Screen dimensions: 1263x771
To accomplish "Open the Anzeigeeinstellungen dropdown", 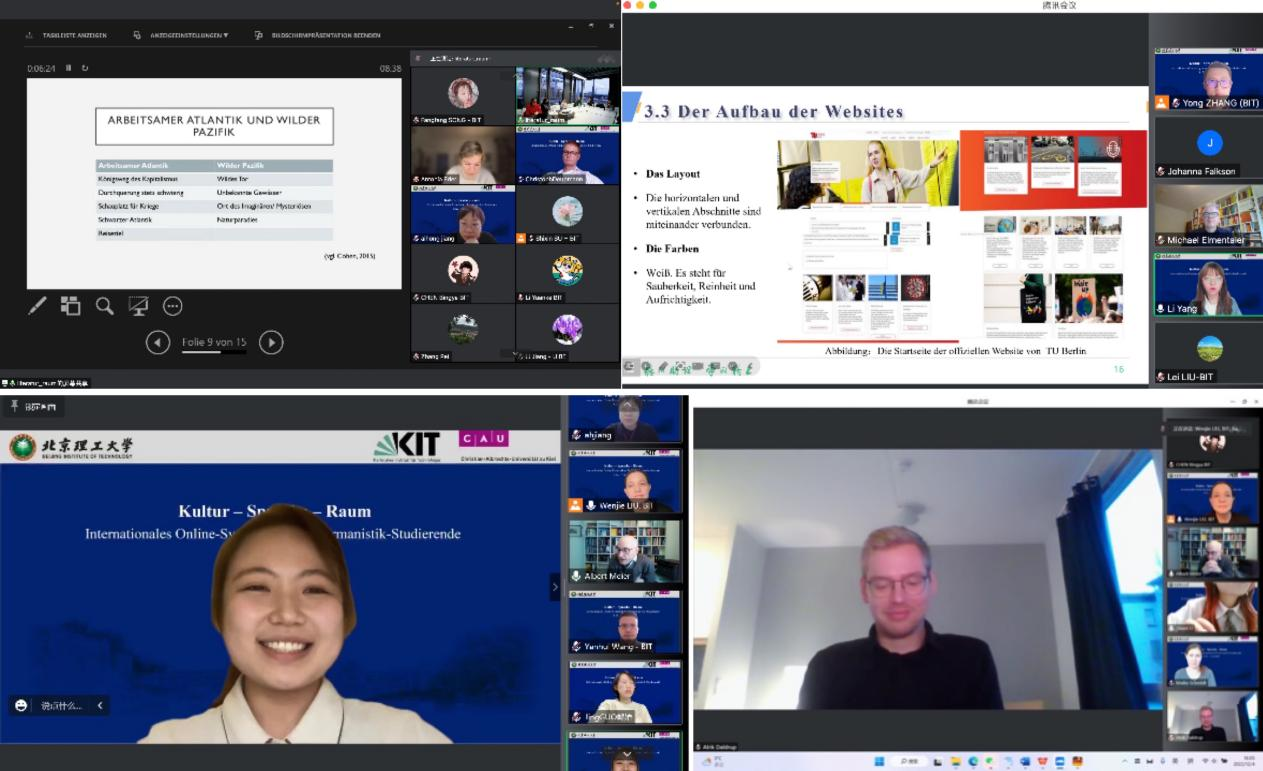I will 181,35.
